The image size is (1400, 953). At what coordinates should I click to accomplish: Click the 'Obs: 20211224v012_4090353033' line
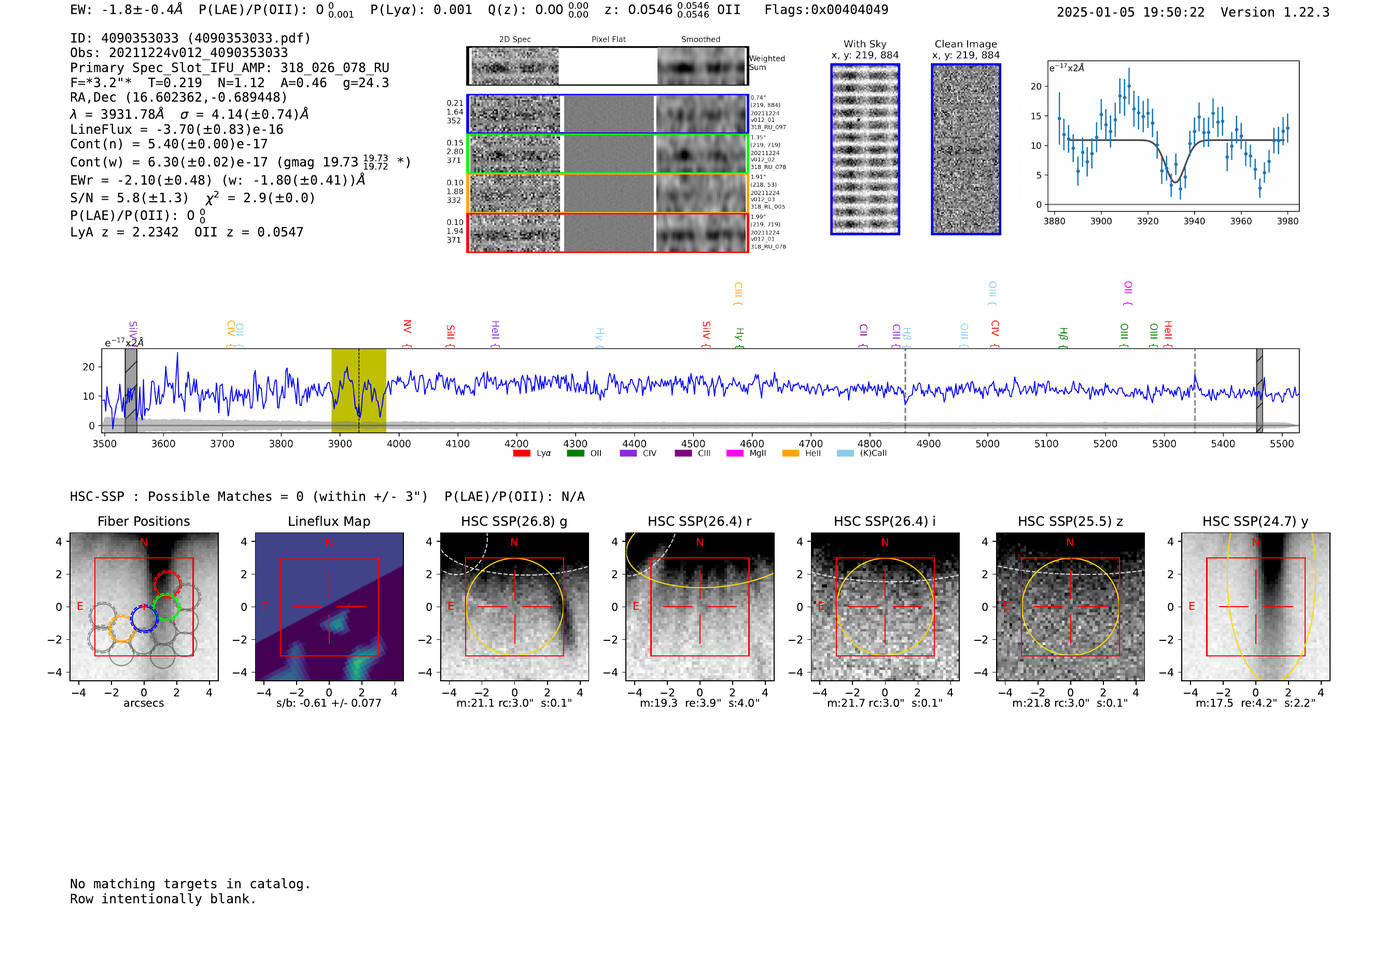coord(179,53)
